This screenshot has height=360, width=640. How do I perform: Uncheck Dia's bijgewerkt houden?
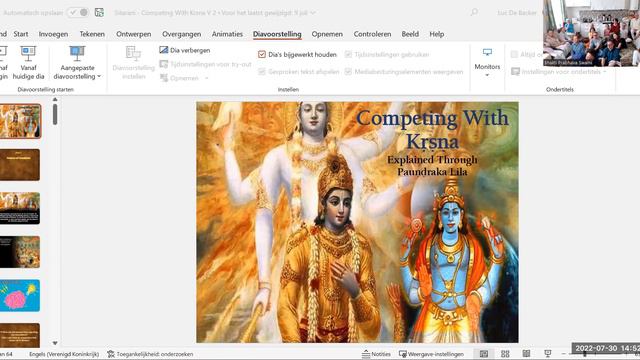coord(262,54)
